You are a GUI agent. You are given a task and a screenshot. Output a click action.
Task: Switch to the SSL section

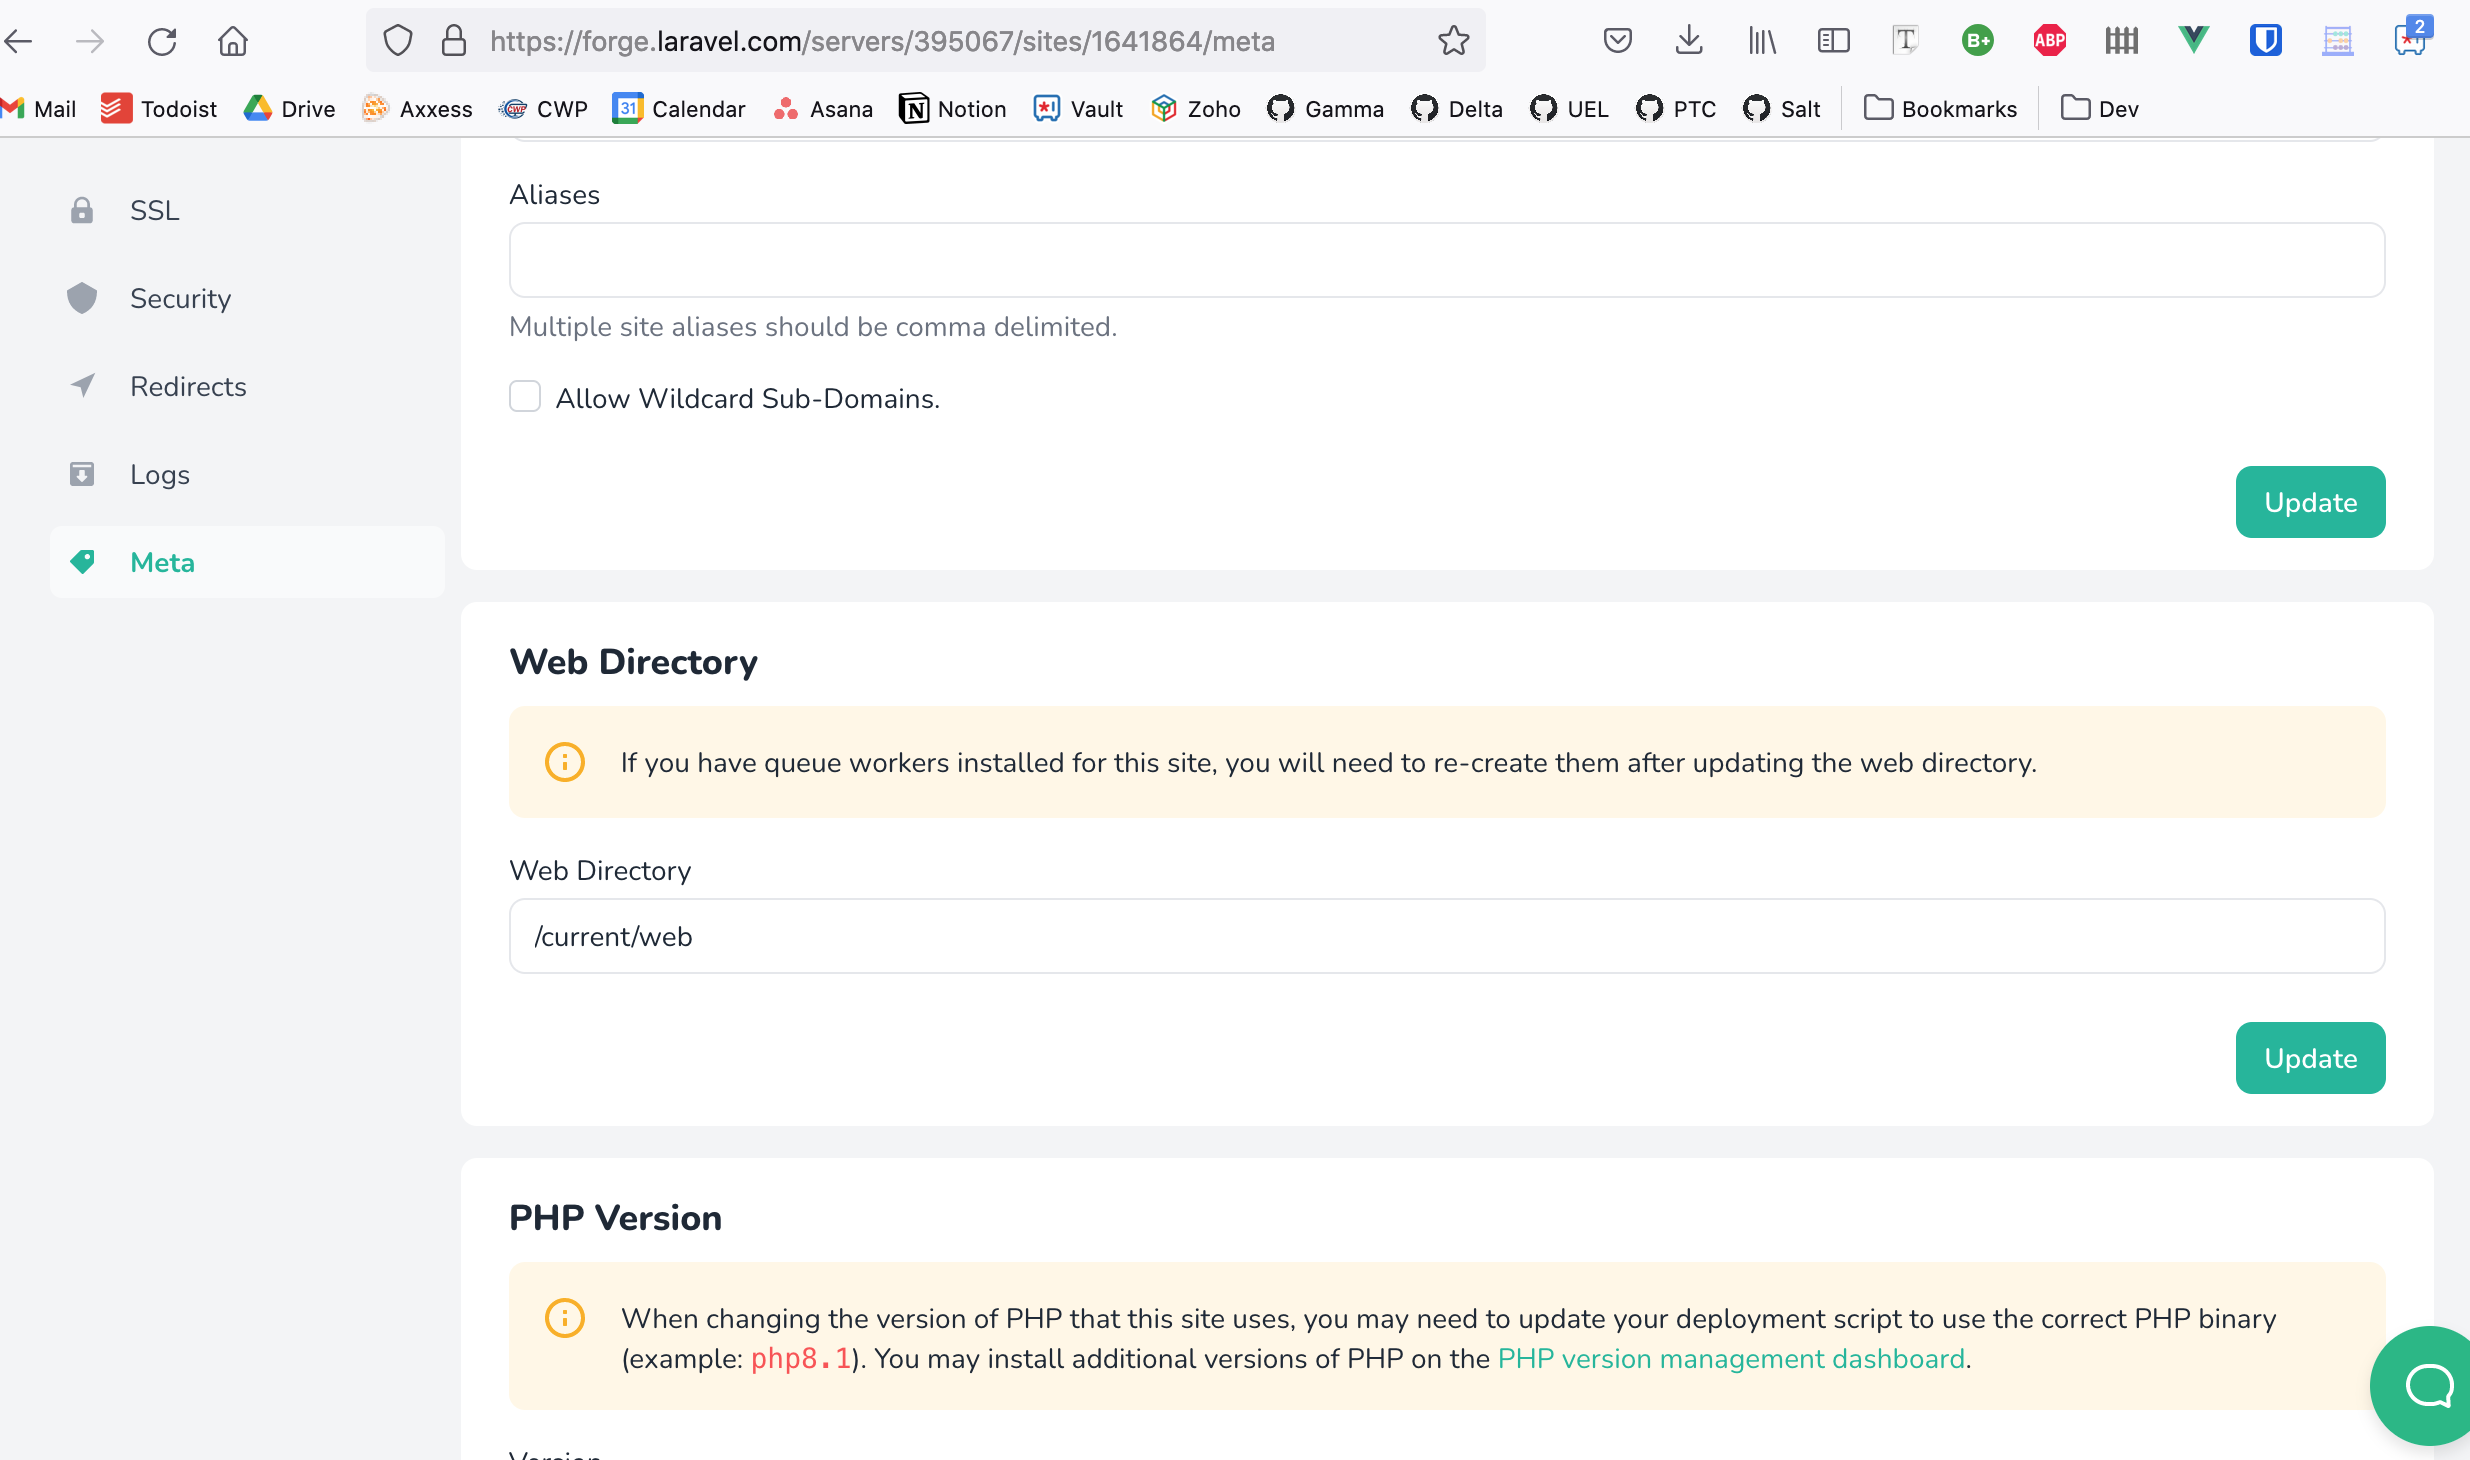pyautogui.click(x=154, y=210)
